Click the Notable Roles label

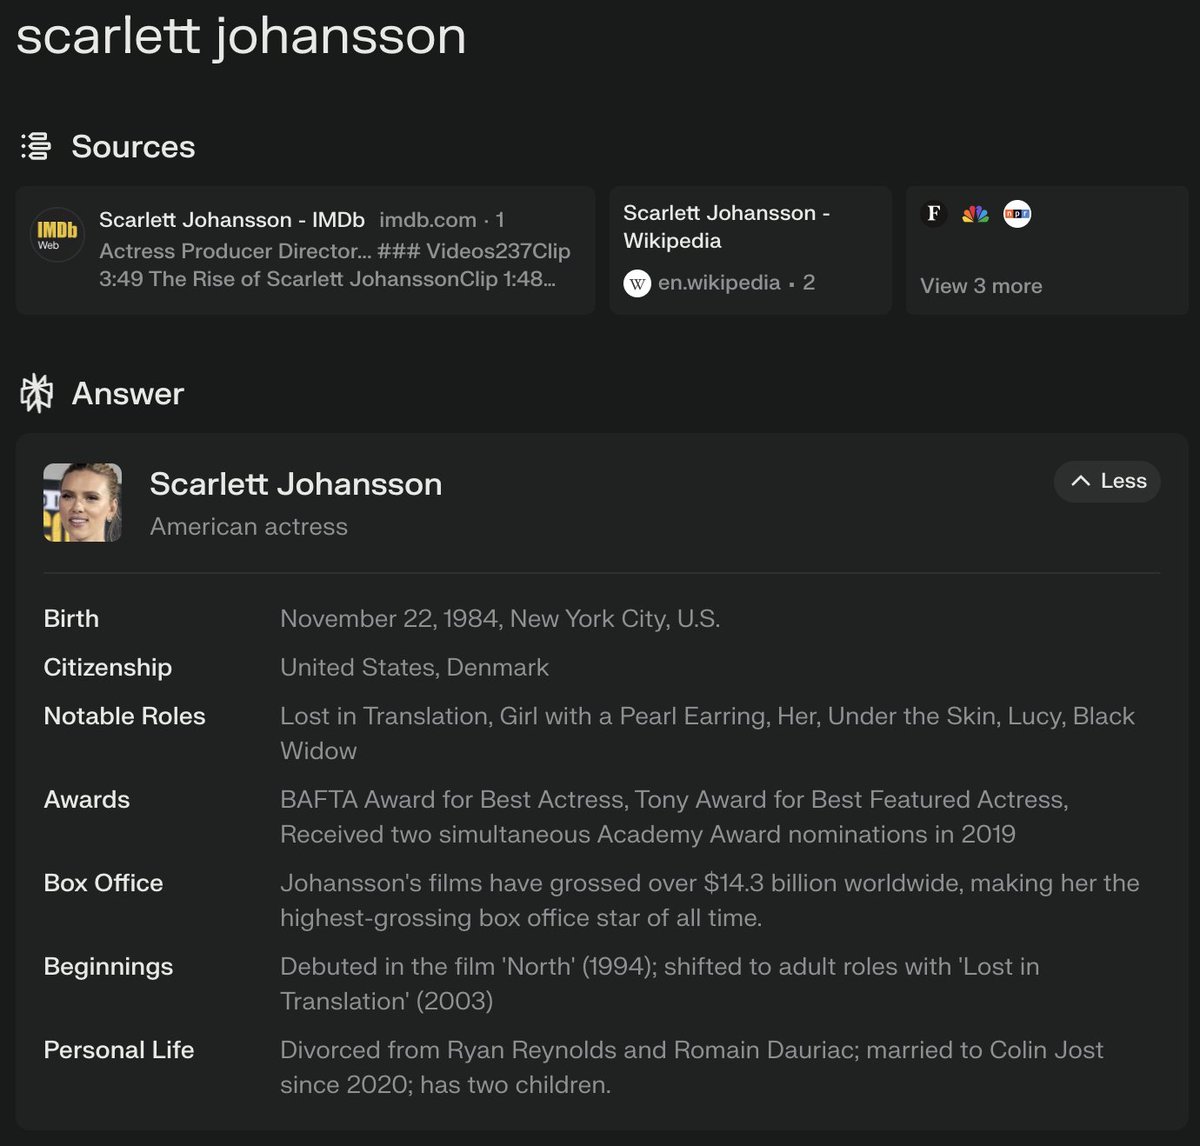coord(125,716)
